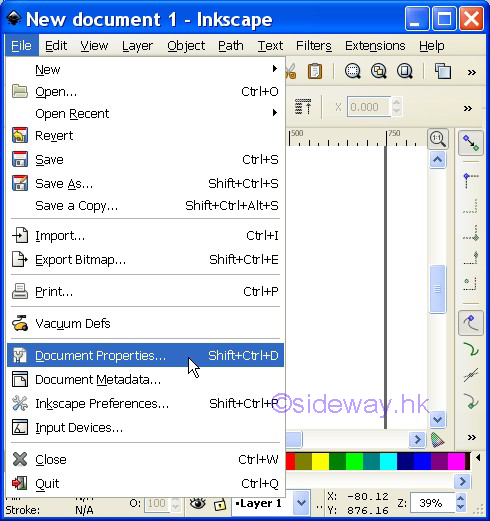Viewport: 490px width, 521px height.
Task: Click the Duplicate object toolbar icon
Action: pos(443,71)
